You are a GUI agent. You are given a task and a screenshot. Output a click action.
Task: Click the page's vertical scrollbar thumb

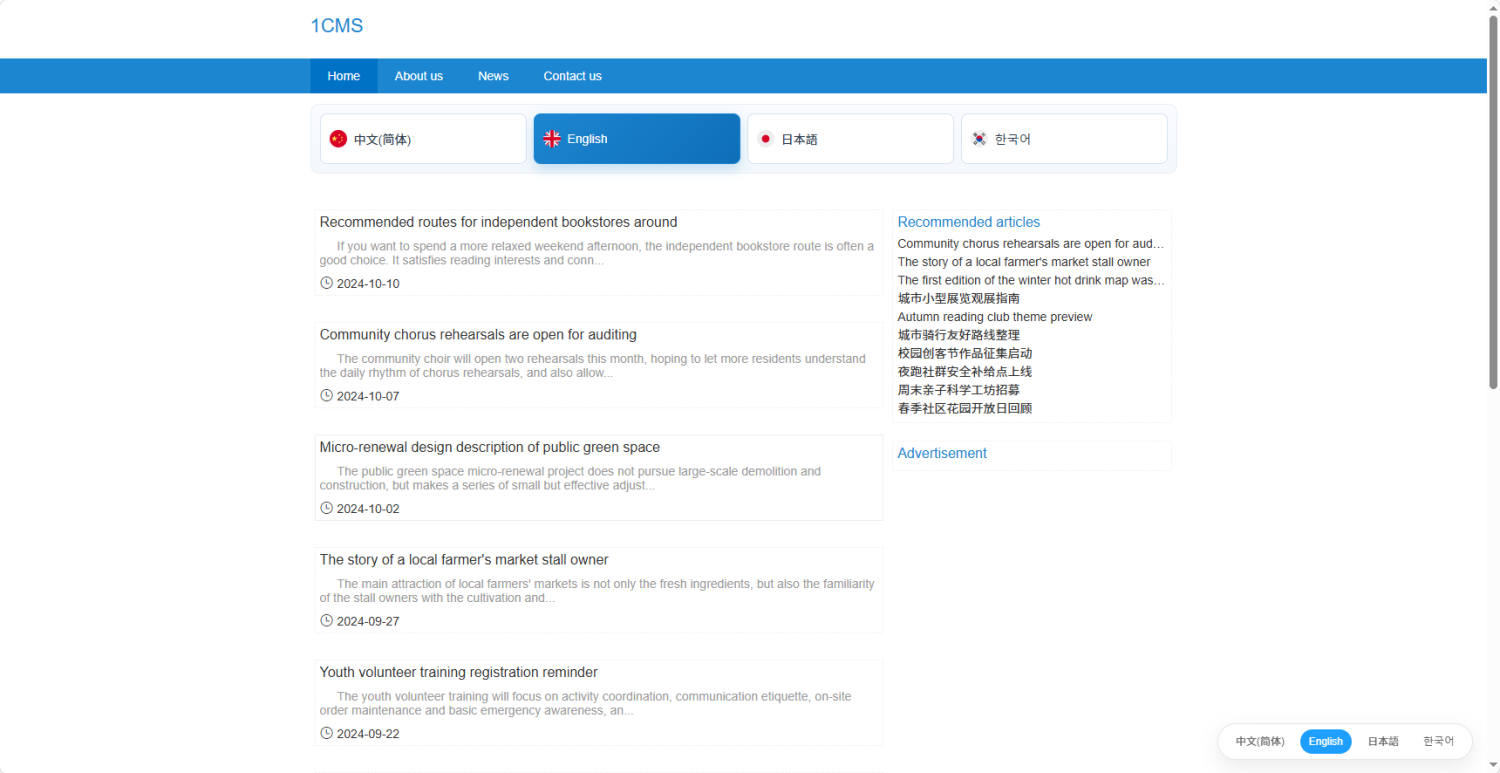click(1493, 202)
